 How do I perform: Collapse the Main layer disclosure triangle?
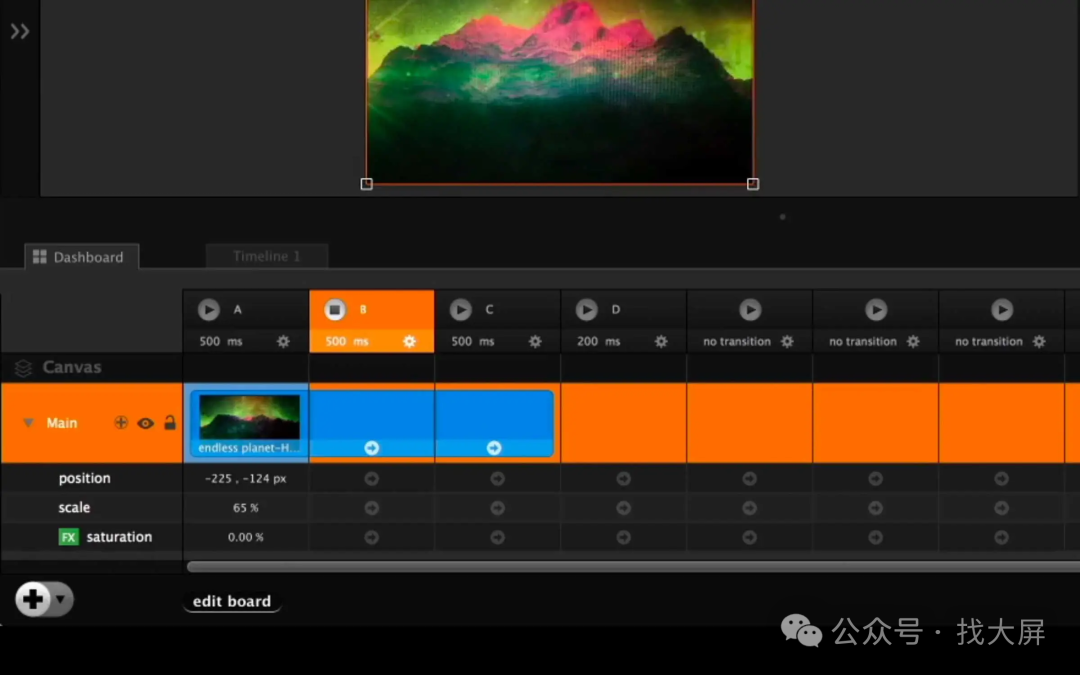pos(28,423)
